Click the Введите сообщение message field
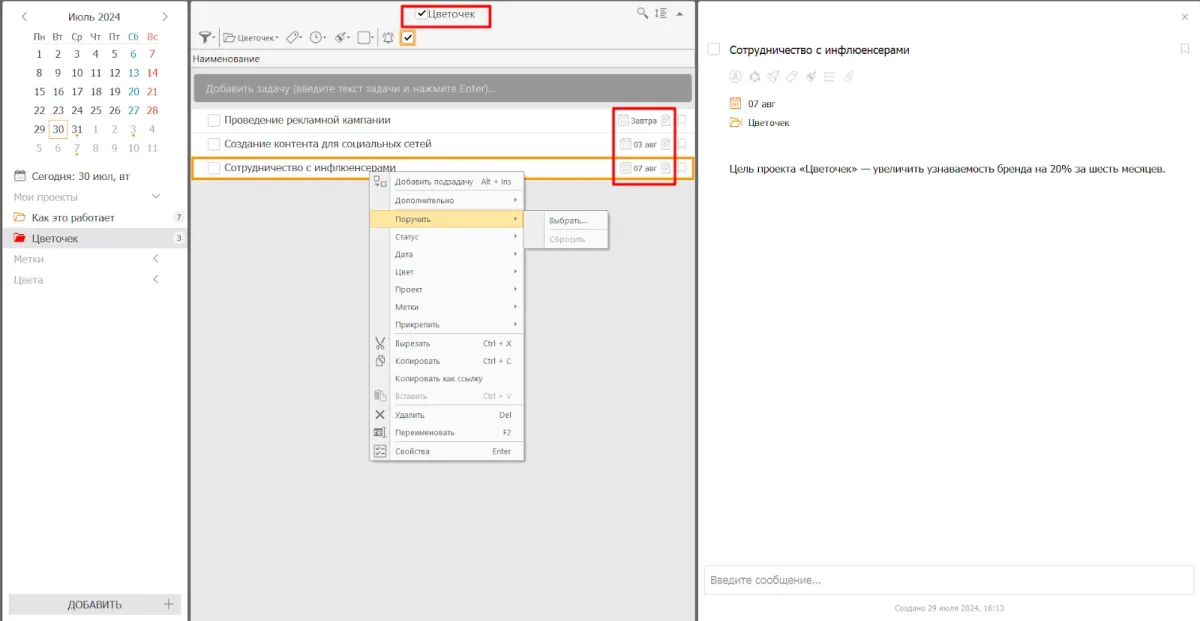 tap(948, 580)
